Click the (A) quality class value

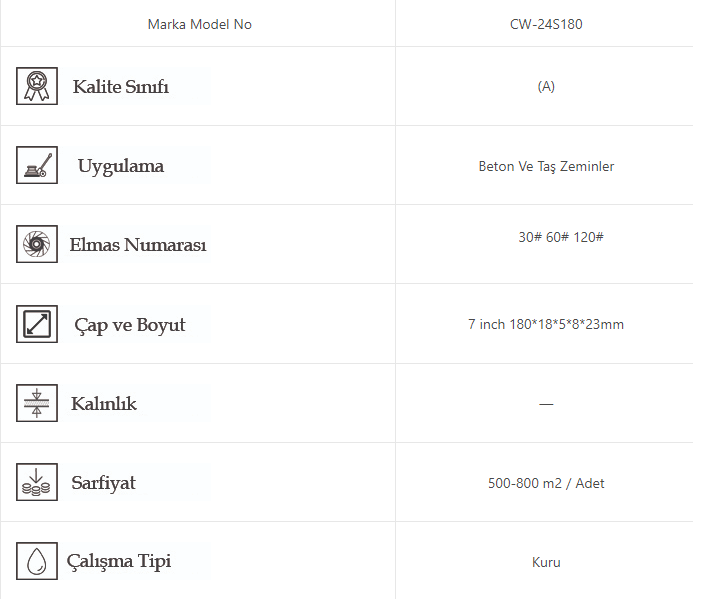click(545, 86)
